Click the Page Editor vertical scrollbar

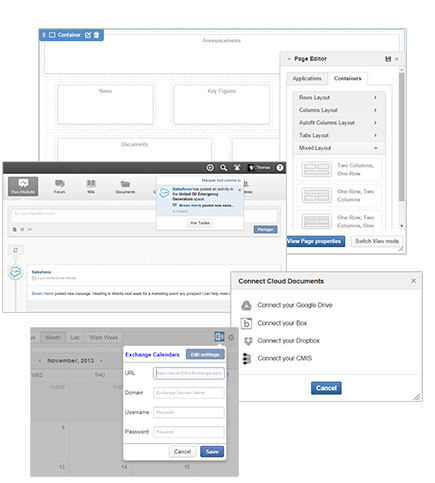coord(402,137)
